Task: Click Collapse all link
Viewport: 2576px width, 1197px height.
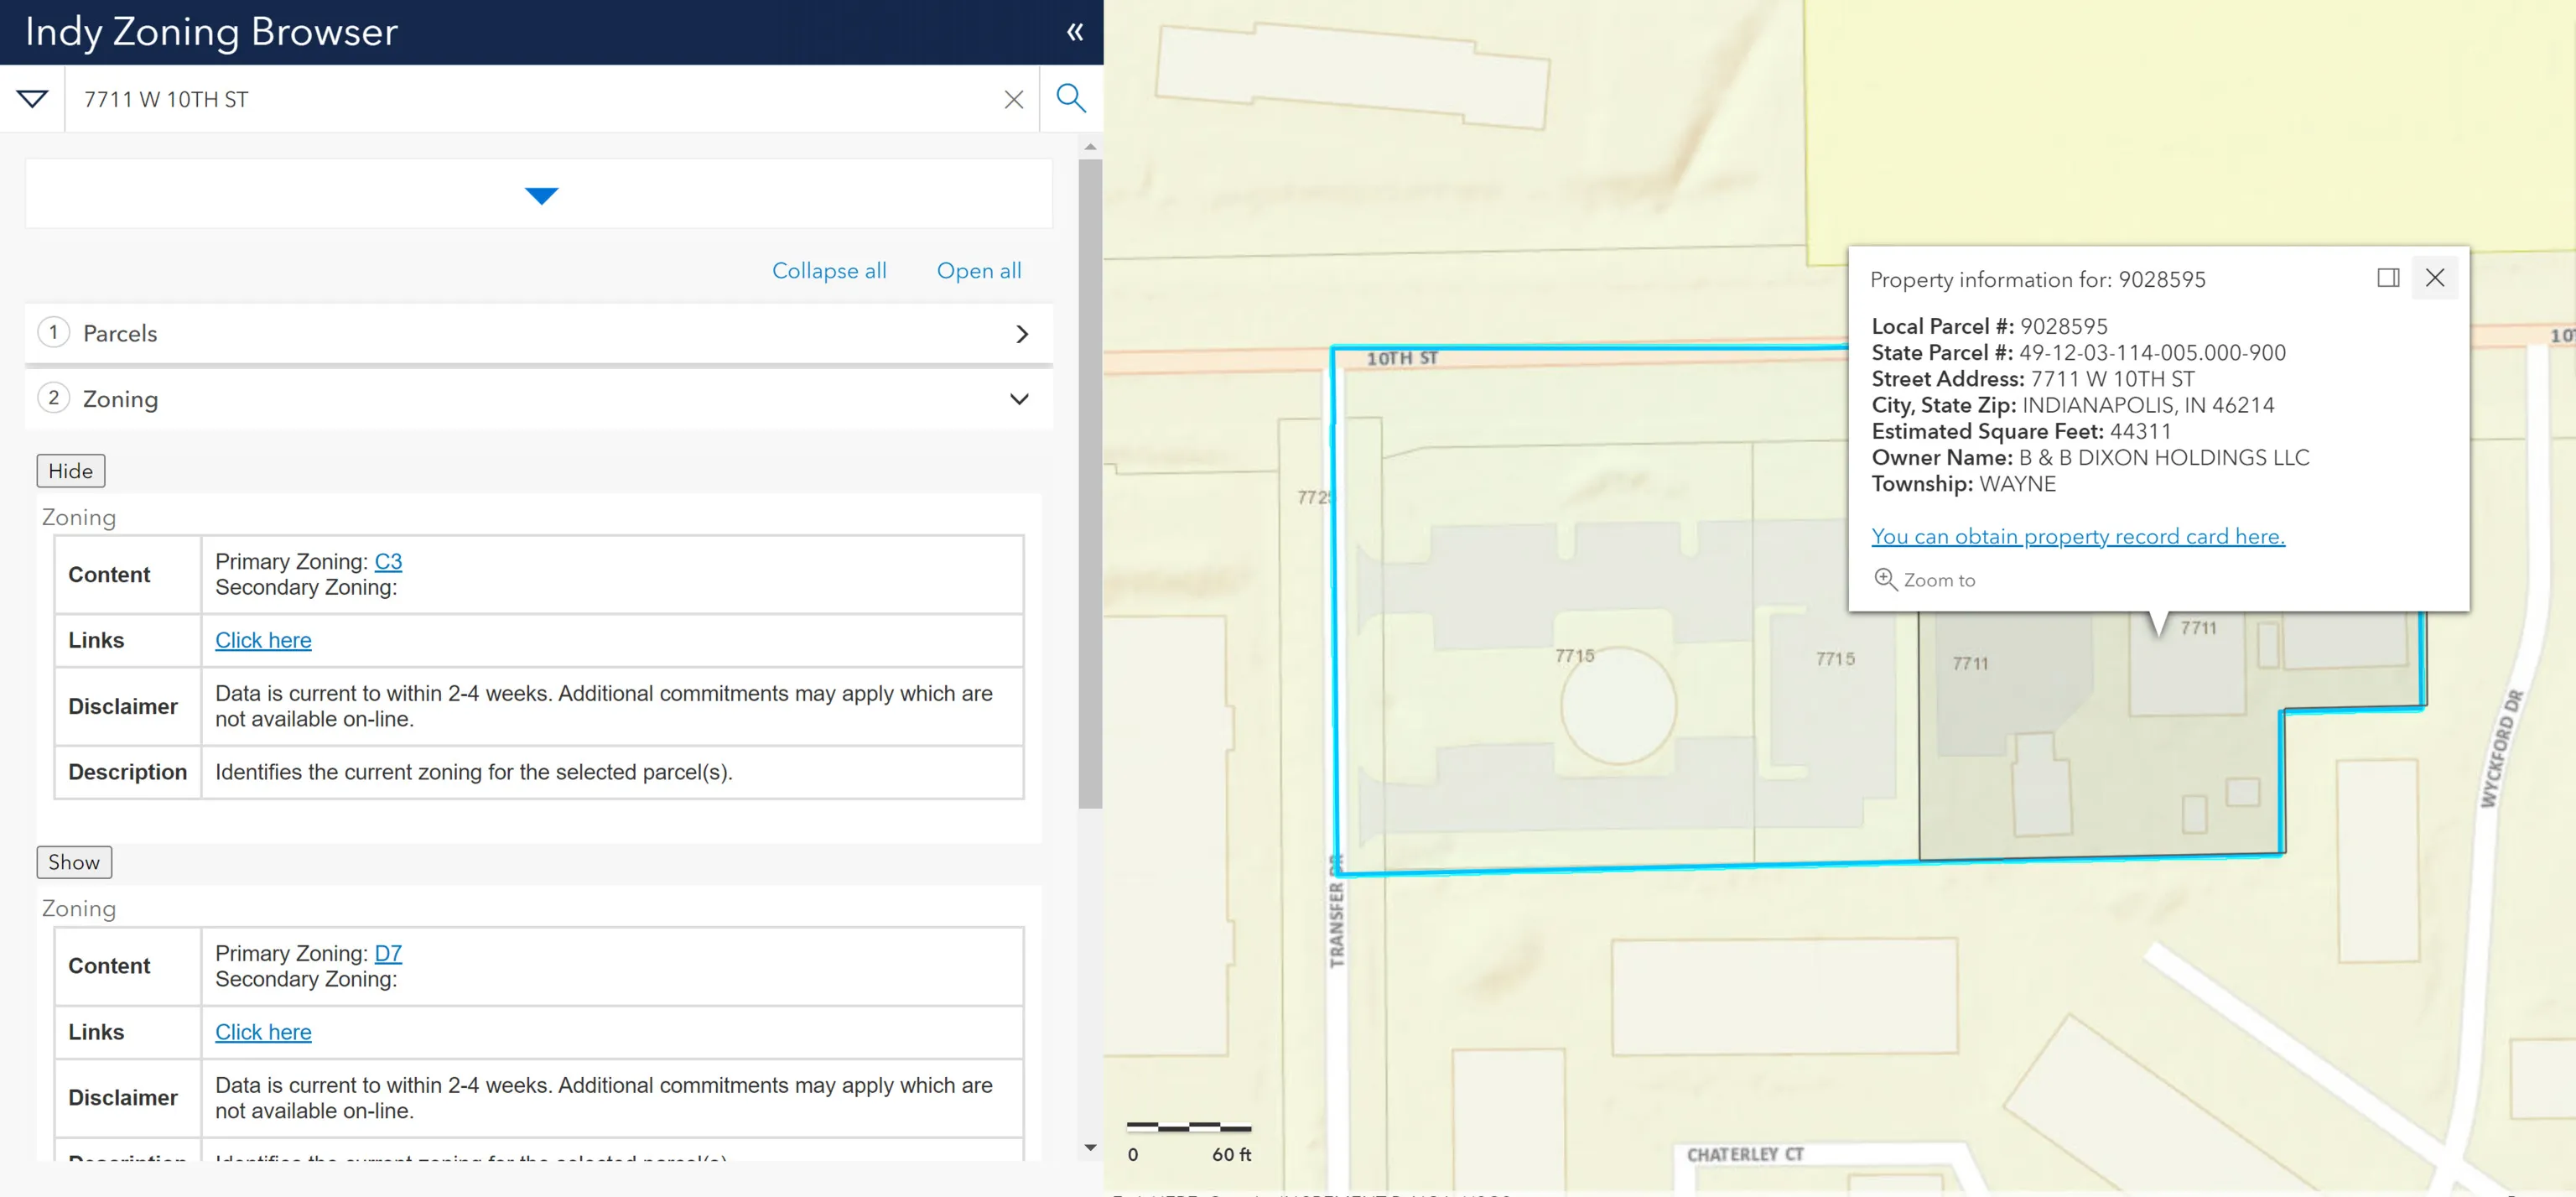Action: click(829, 271)
